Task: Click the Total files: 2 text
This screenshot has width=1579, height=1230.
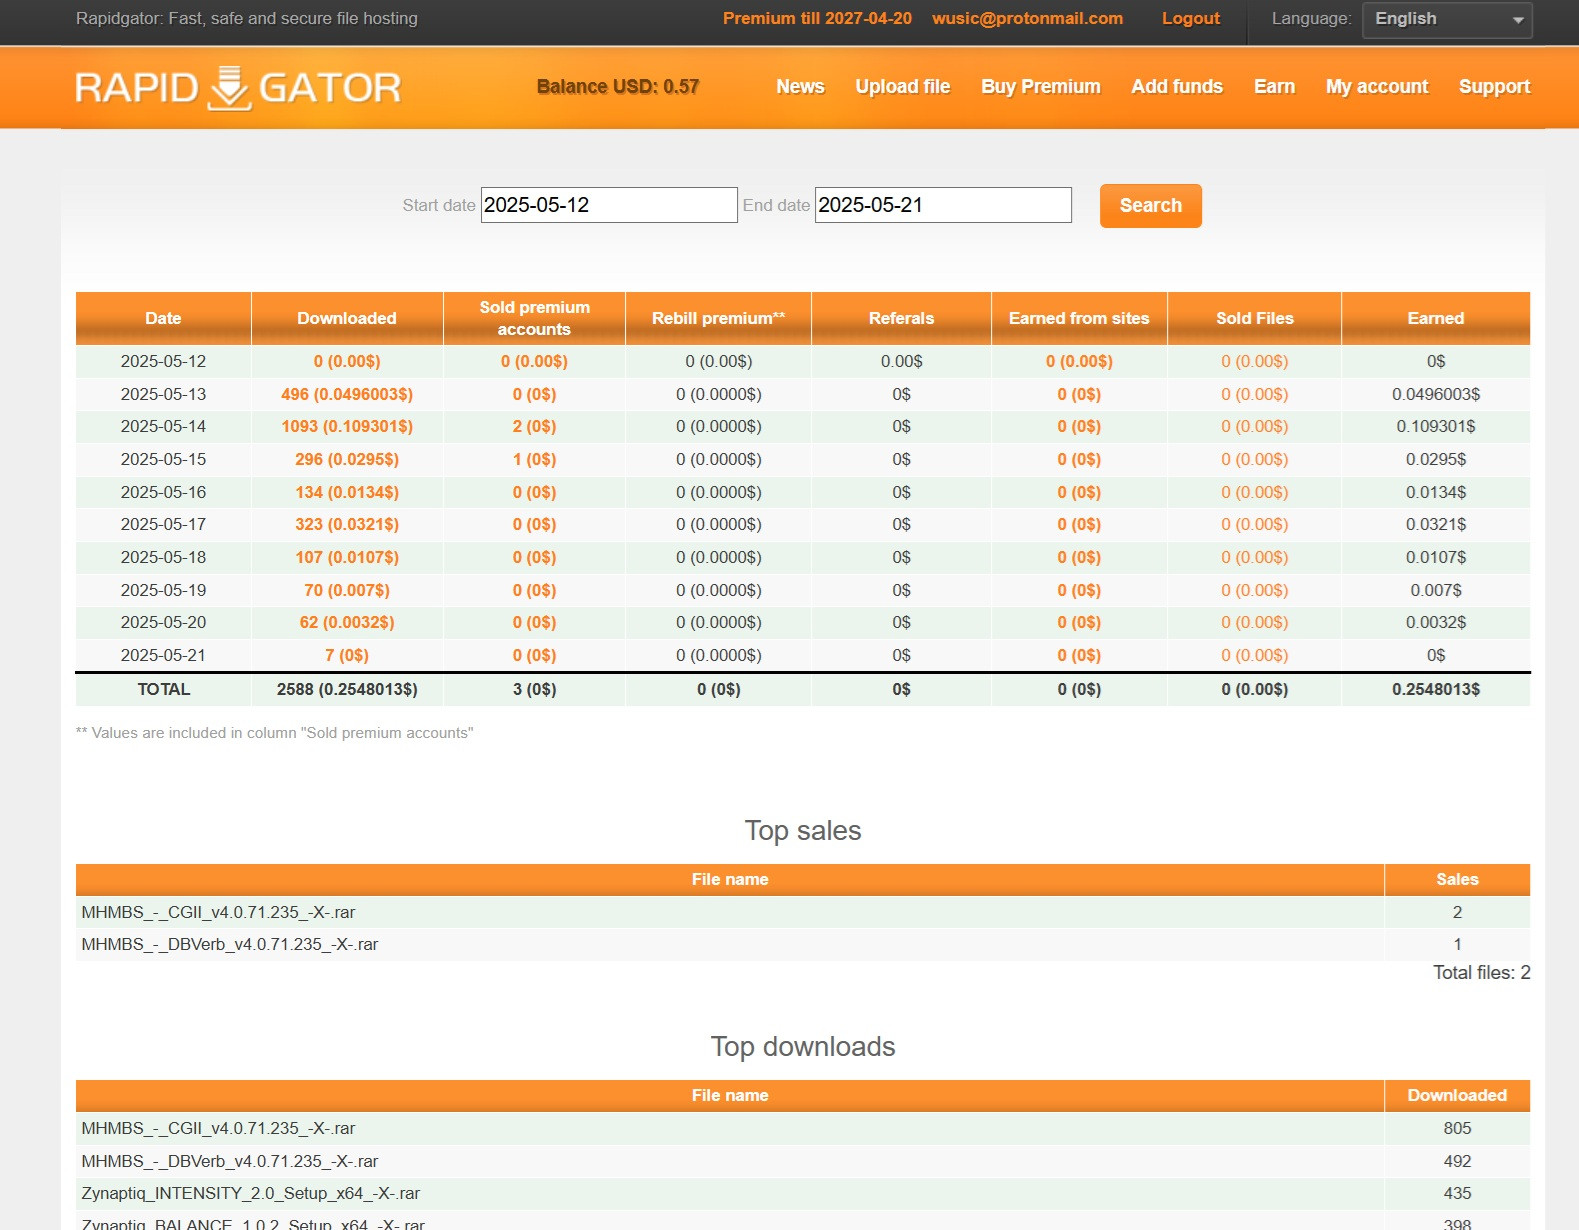Action: [1481, 973]
